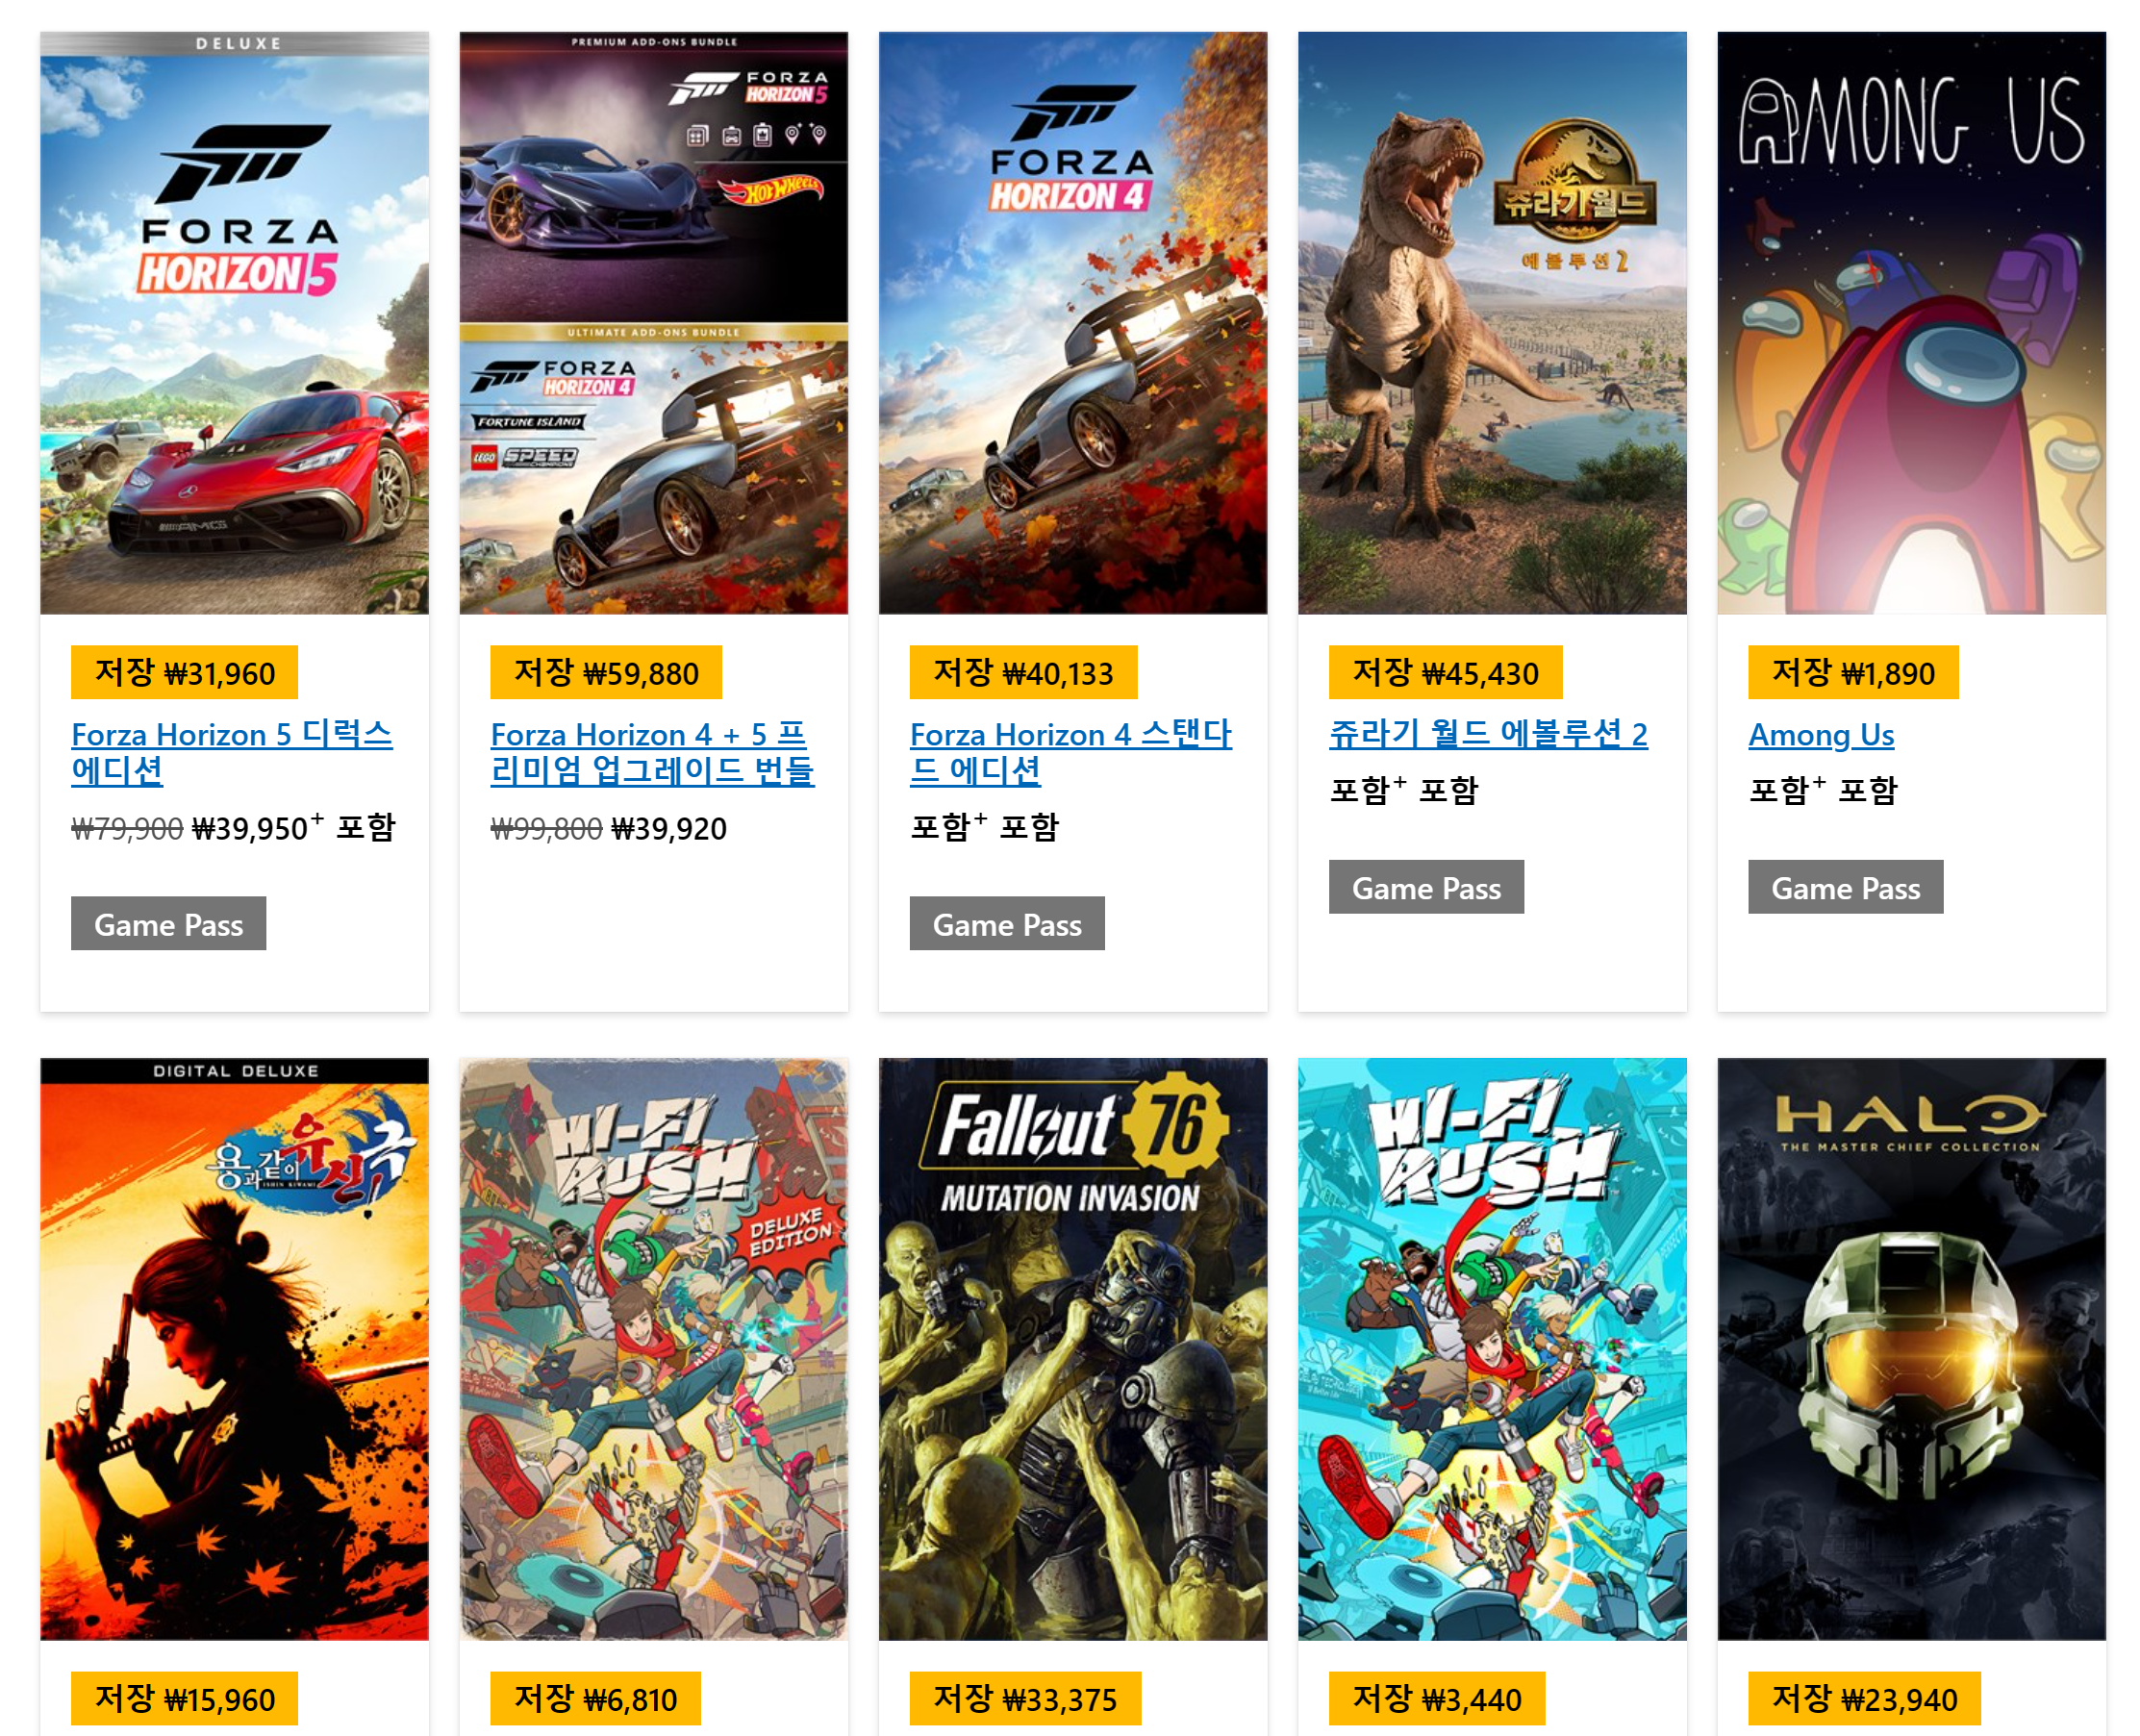Open the standard Hi-Fi Rush cover art

pyautogui.click(x=1491, y=1349)
